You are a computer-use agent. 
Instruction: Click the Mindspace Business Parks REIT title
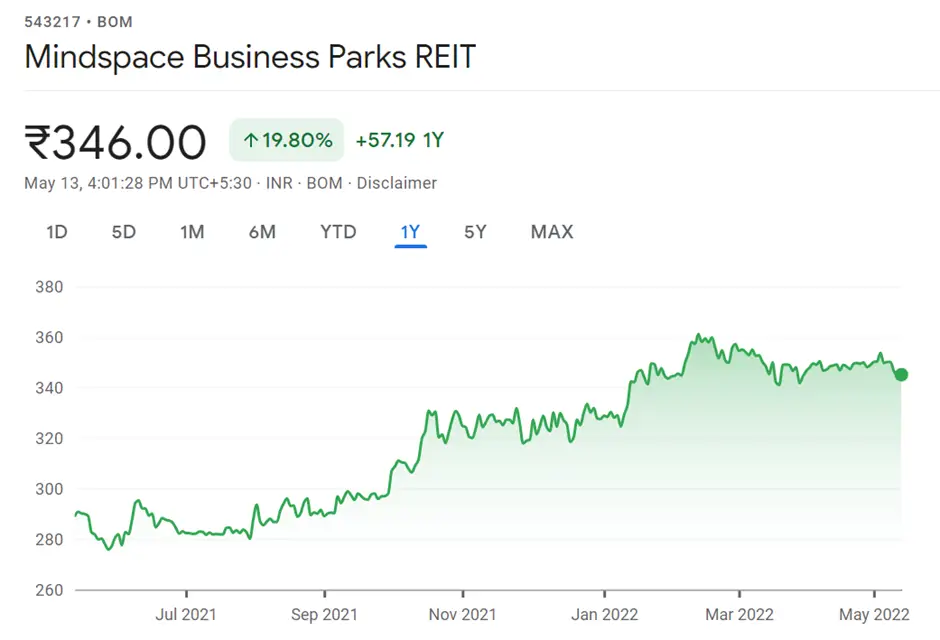click(250, 57)
